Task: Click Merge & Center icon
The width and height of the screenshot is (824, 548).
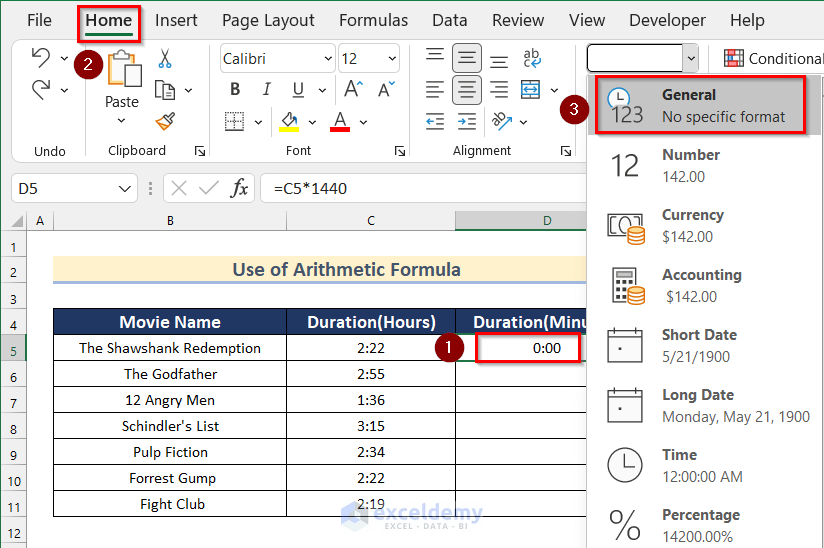Action: [x=530, y=90]
